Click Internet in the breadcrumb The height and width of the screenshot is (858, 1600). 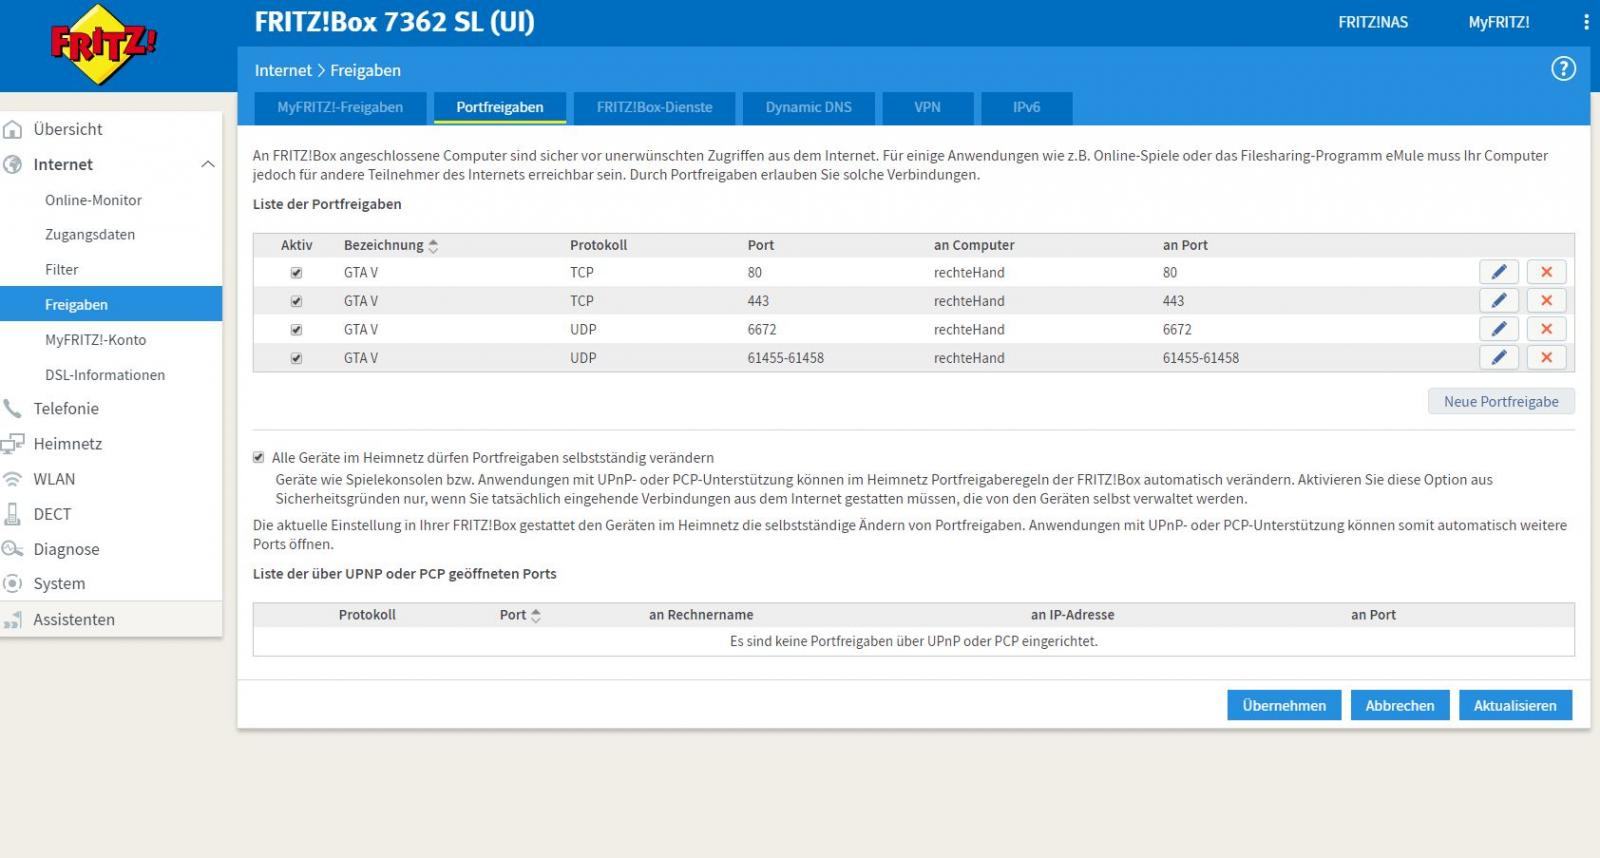283,70
